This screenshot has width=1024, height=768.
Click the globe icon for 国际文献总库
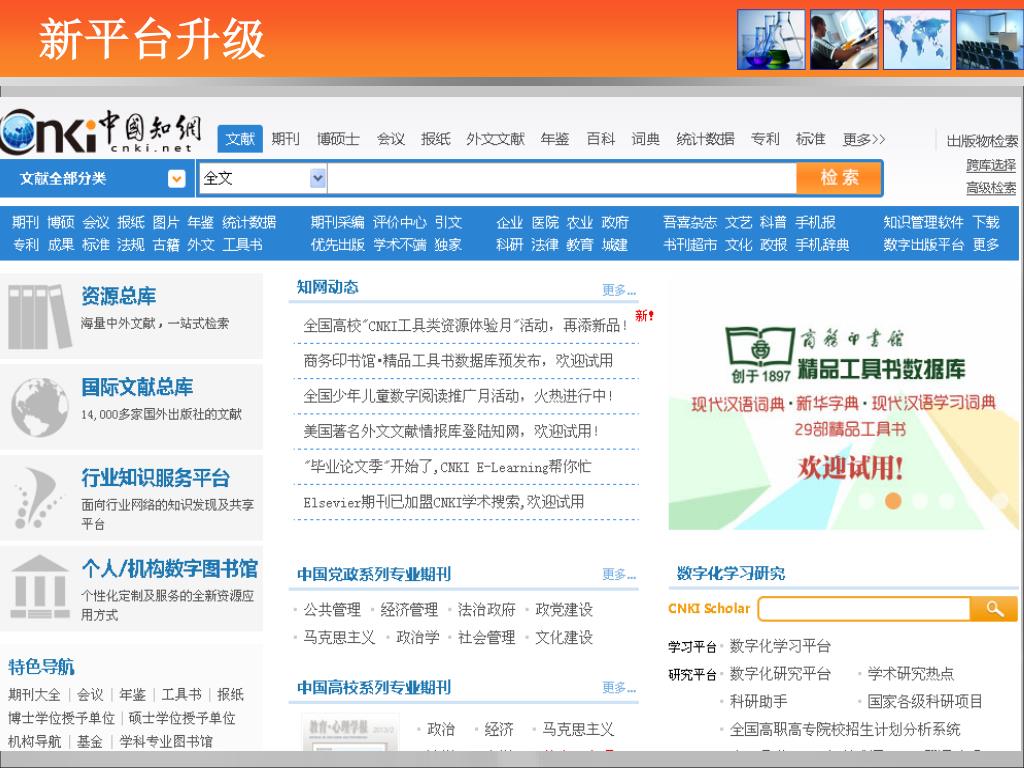[40, 408]
